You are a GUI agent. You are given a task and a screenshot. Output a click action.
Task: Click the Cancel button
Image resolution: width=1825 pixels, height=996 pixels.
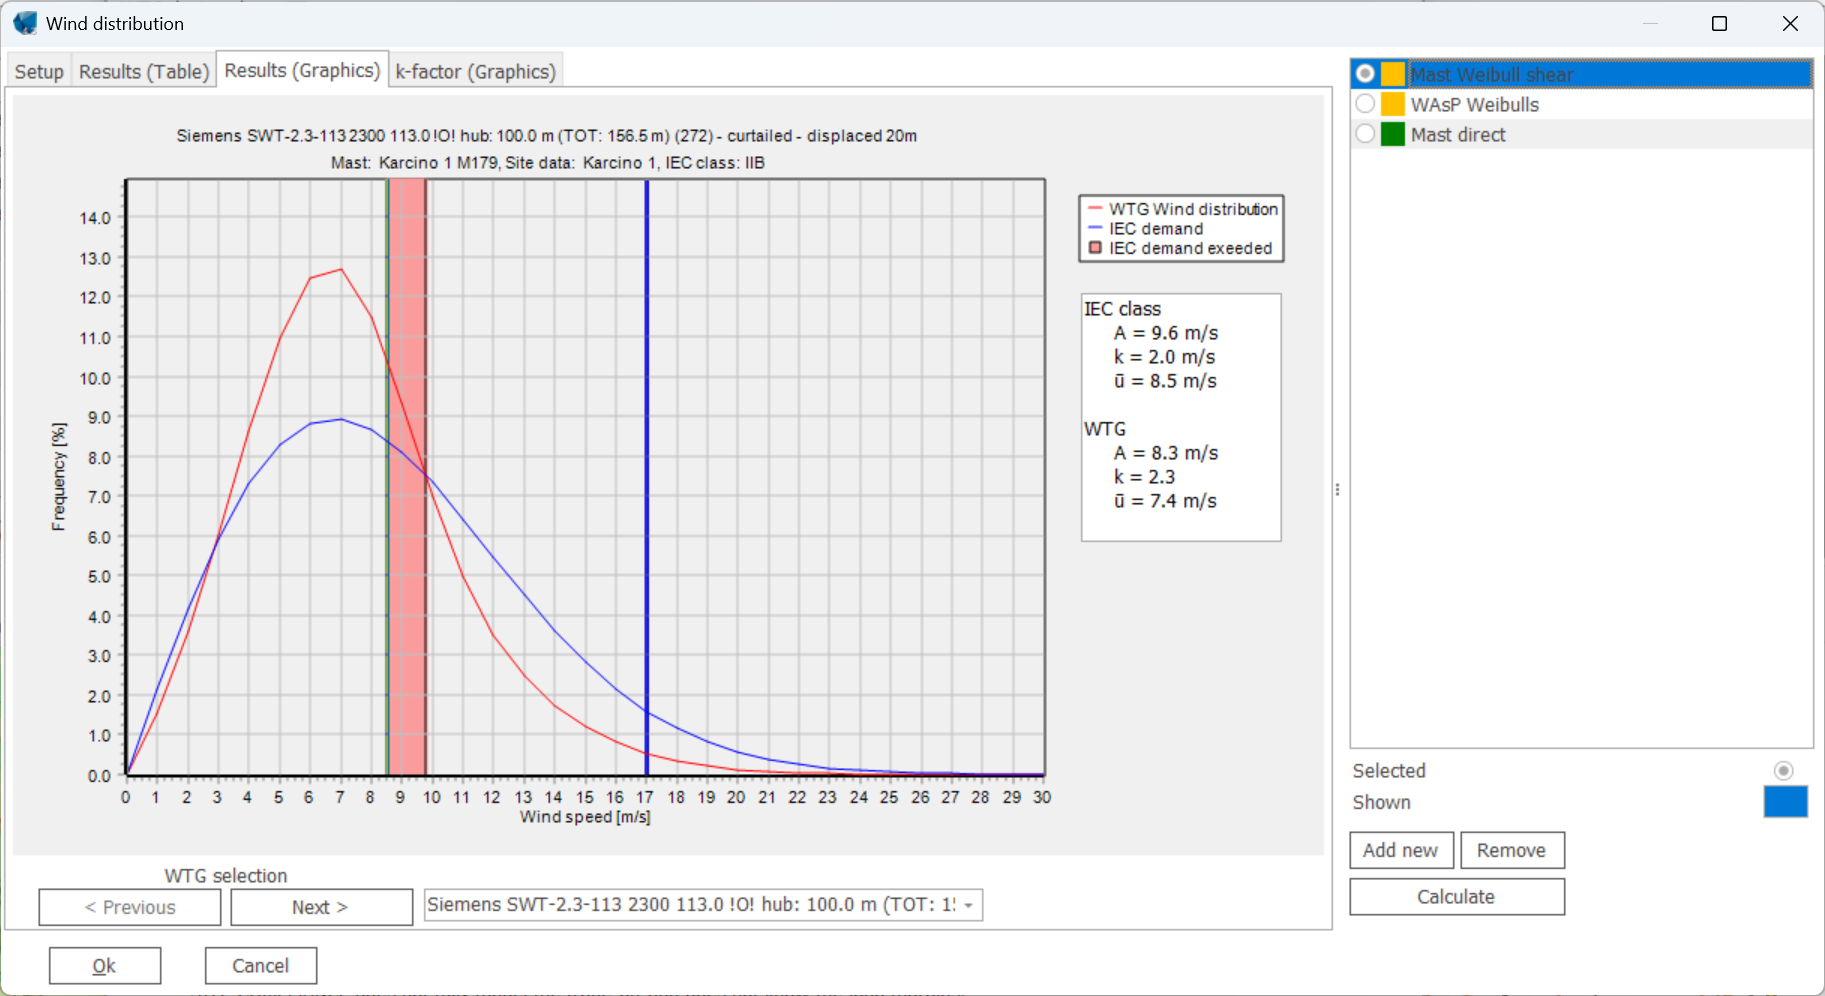260,966
